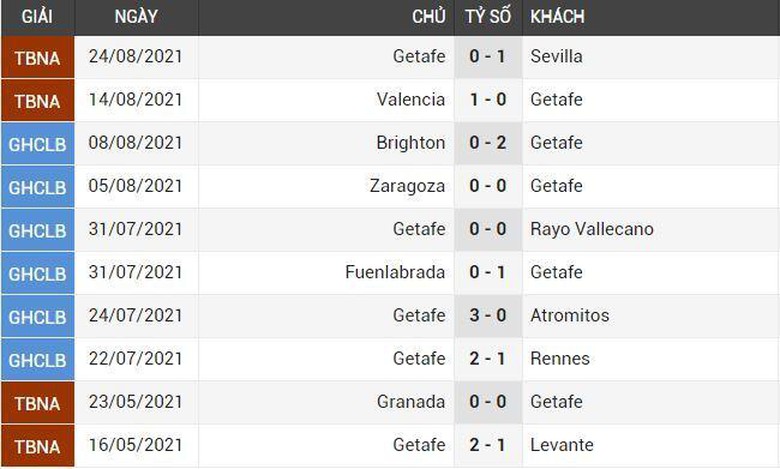This screenshot has width=780, height=469.
Task: Select the 0 - 1 score against Sevilla
Action: (488, 57)
